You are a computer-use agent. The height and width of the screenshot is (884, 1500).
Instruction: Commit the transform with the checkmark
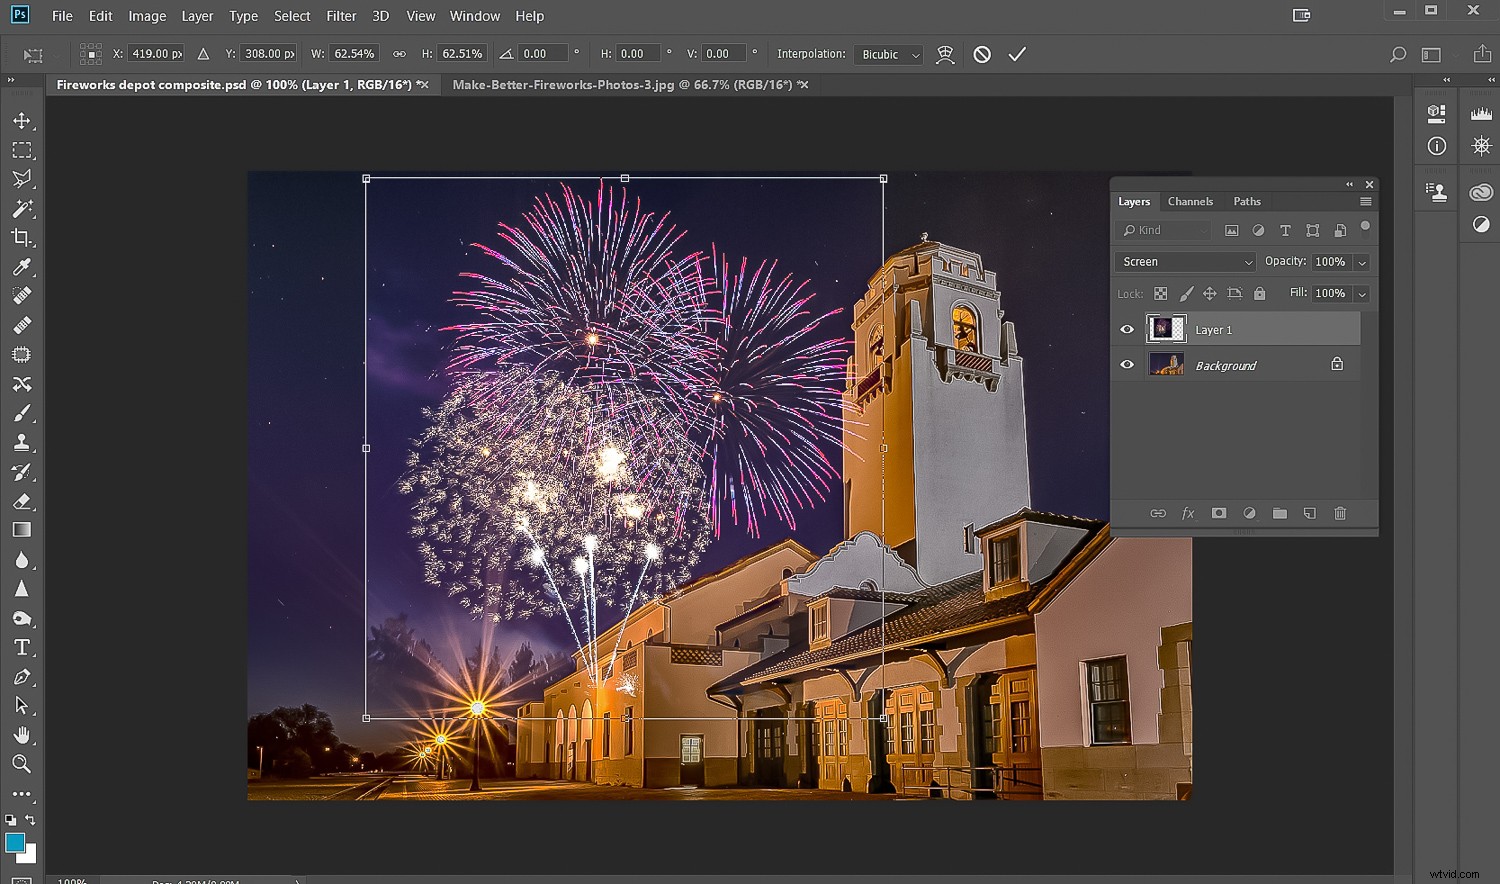[1017, 54]
